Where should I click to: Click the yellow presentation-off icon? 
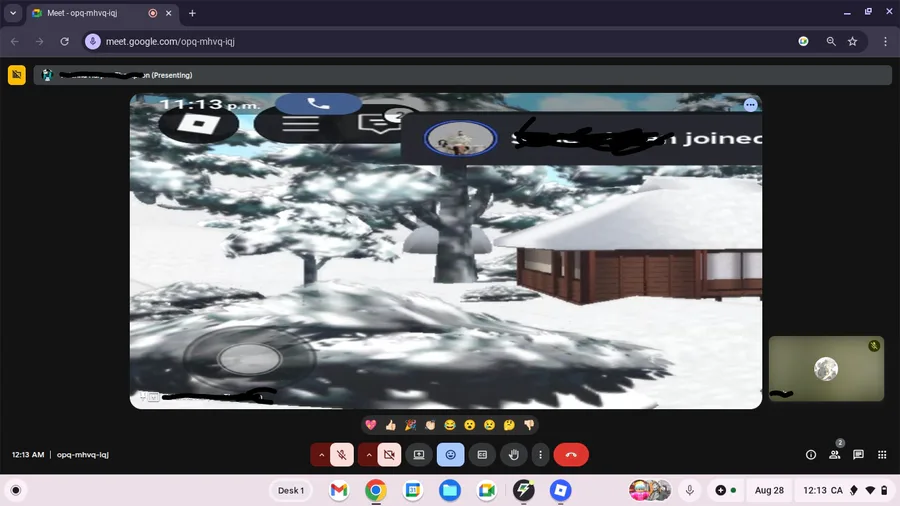[x=17, y=75]
